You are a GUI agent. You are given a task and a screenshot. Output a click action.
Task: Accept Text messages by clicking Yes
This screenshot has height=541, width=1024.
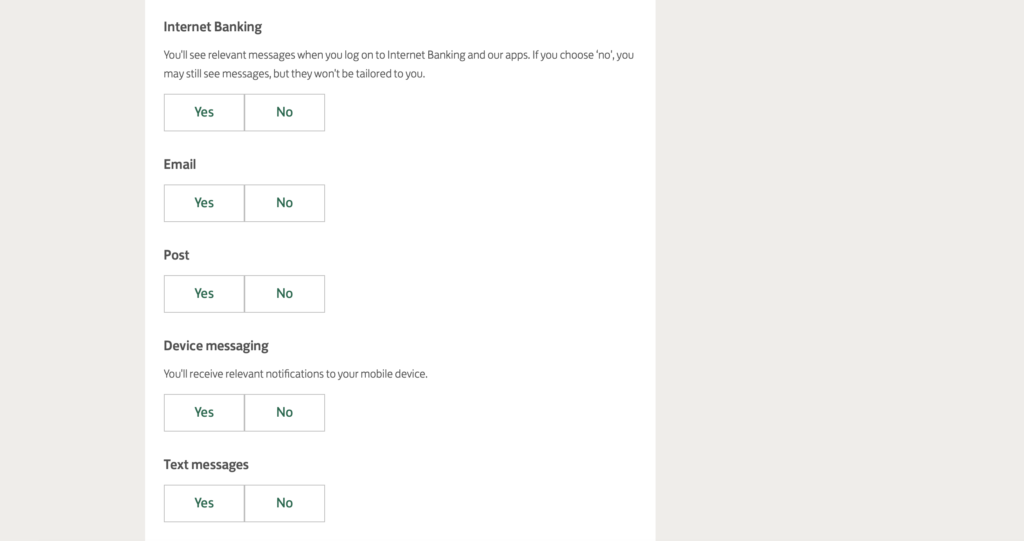(x=204, y=504)
